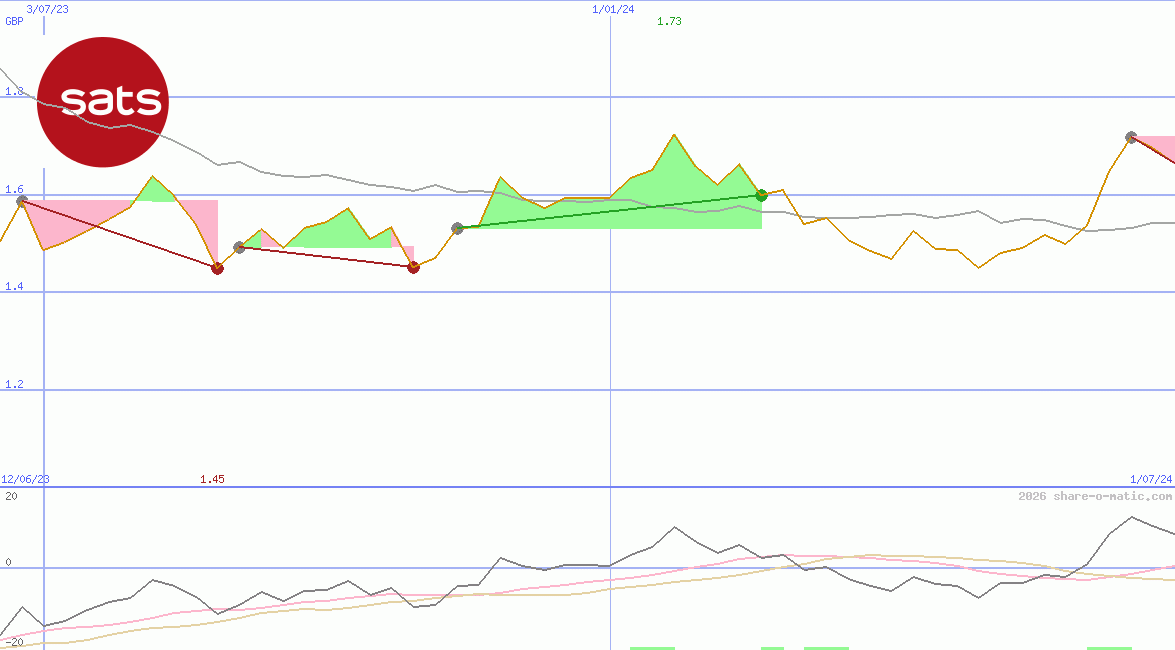Select the grey entry marker at the latest price peak
This screenshot has height=650, width=1175.
(x=1132, y=137)
